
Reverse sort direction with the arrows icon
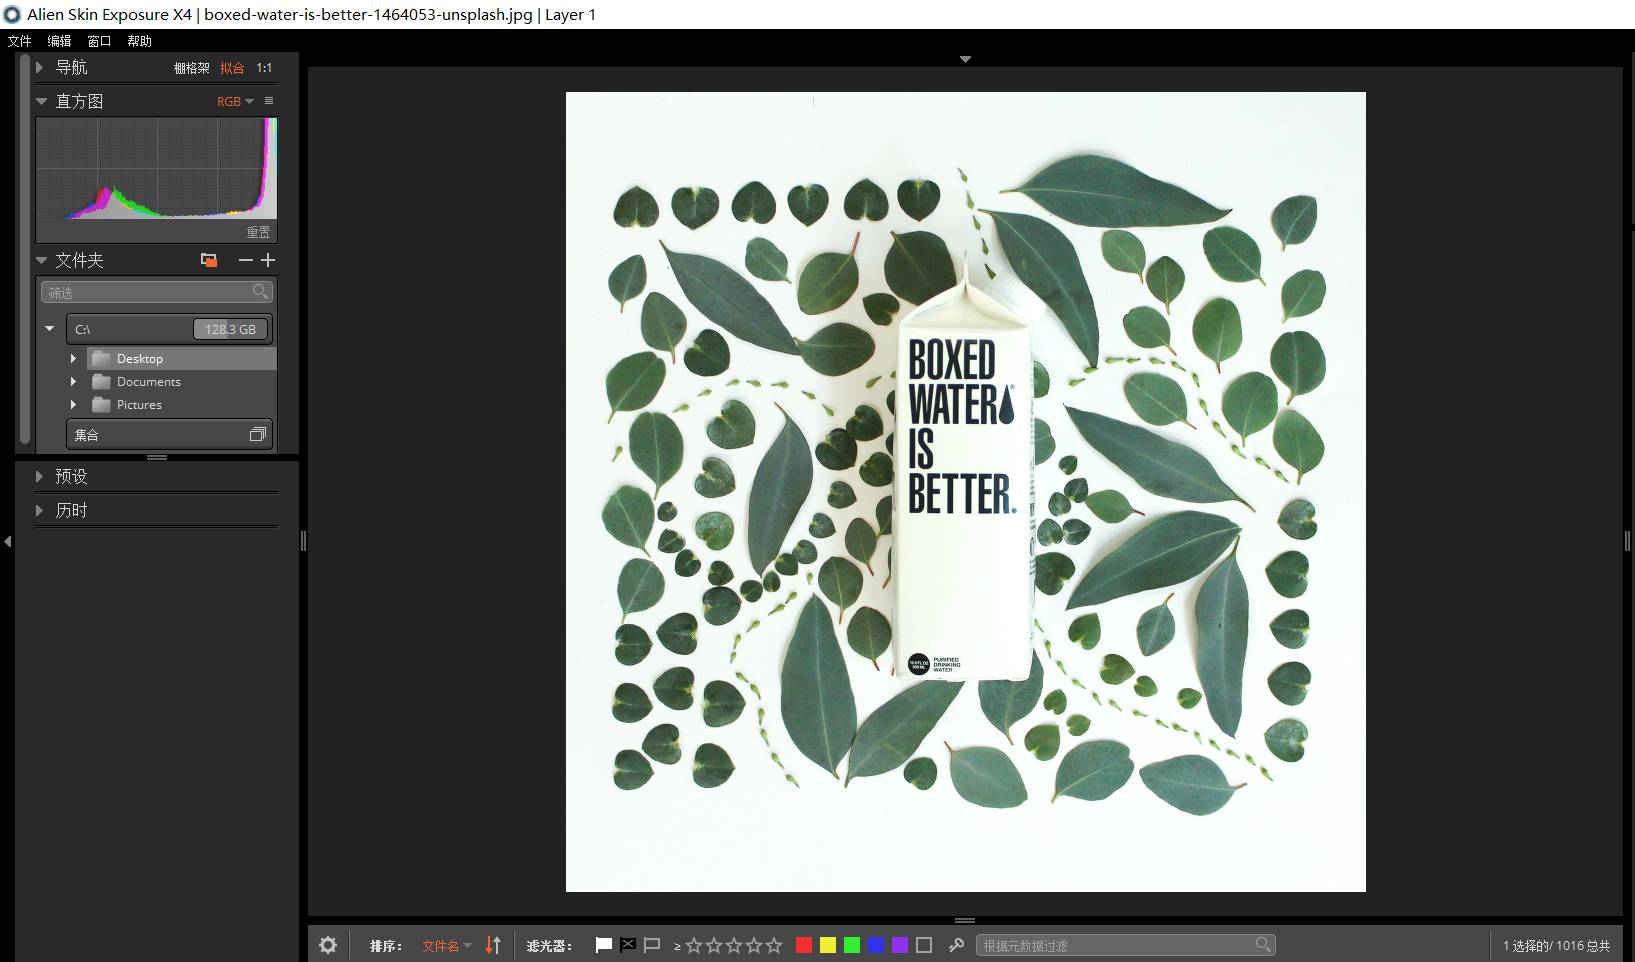point(493,945)
